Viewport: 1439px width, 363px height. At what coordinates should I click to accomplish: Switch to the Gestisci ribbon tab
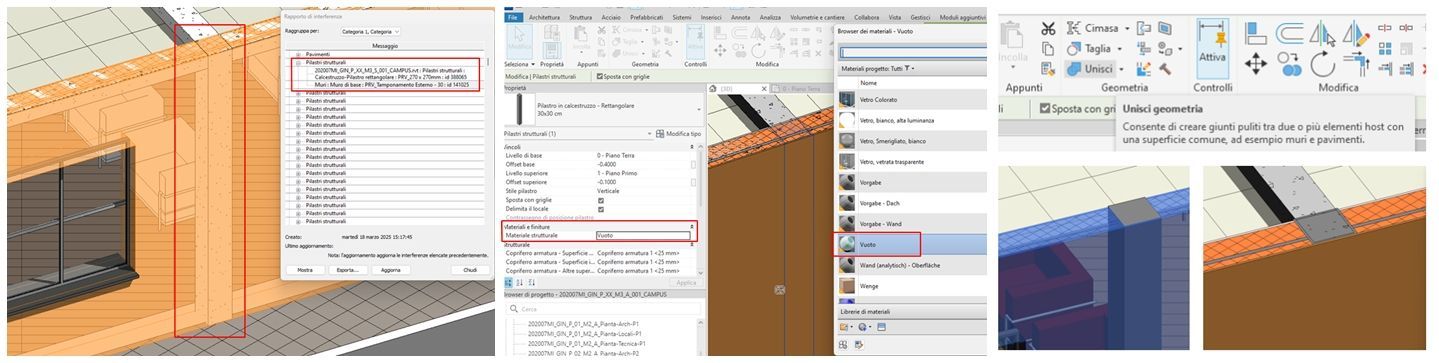(x=920, y=17)
